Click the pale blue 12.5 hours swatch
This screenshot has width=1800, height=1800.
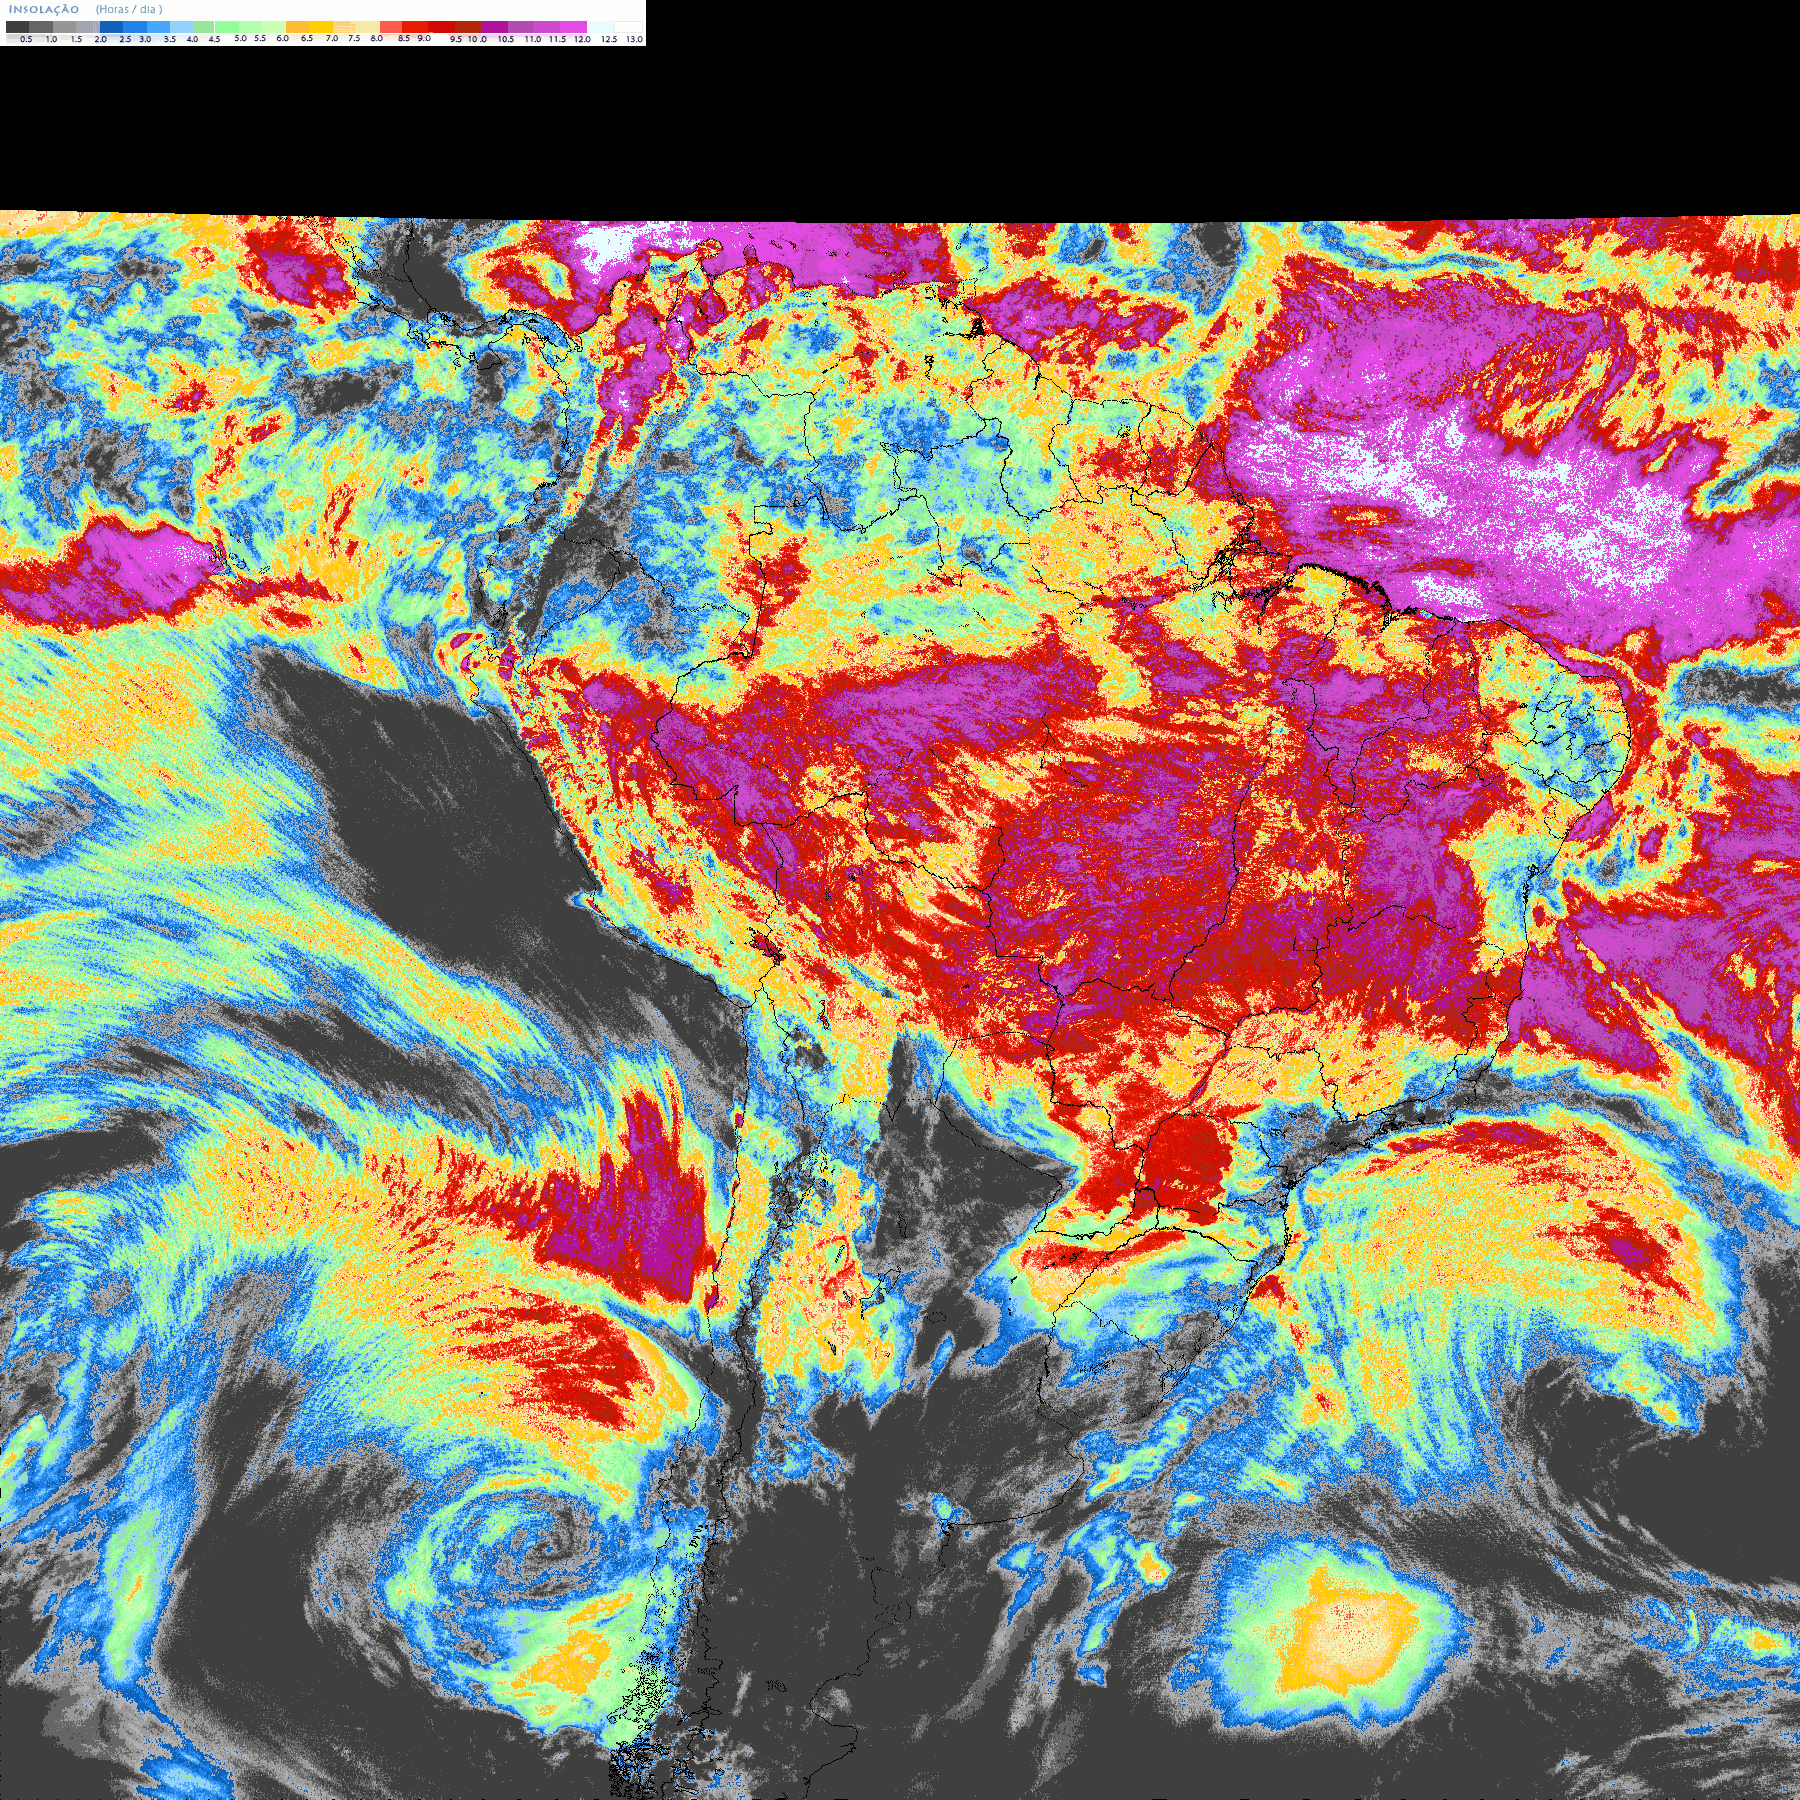(x=600, y=27)
